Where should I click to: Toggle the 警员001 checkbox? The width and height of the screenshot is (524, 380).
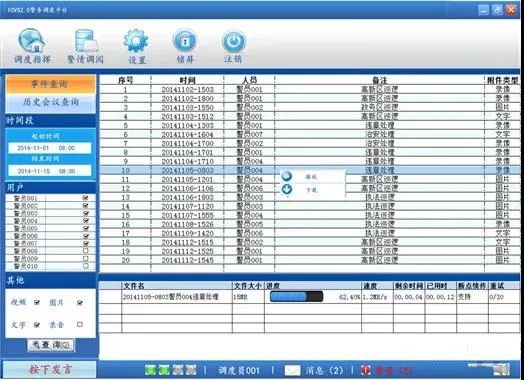pos(86,198)
